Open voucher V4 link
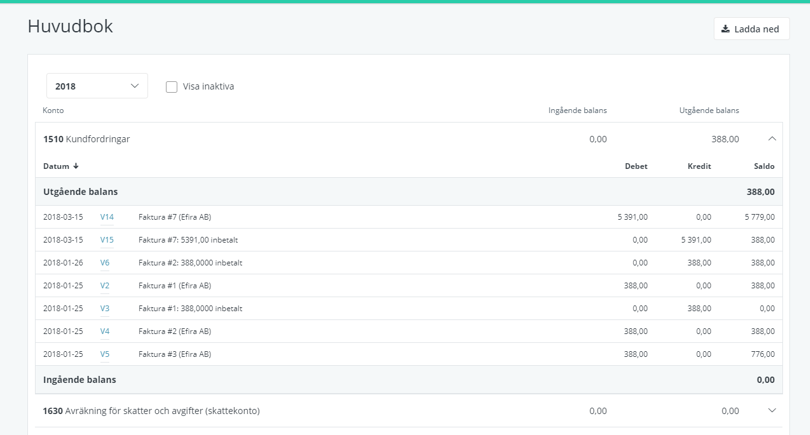Screen dimensions: 810x435 (105, 332)
